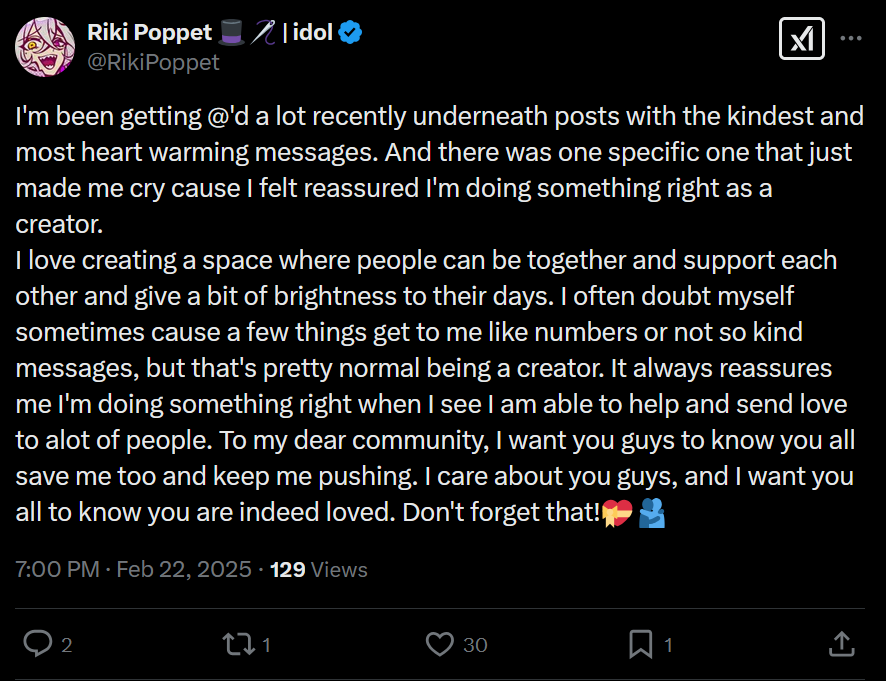Click the 129 Views count
Screen dimensions: 886x681
pos(319,570)
